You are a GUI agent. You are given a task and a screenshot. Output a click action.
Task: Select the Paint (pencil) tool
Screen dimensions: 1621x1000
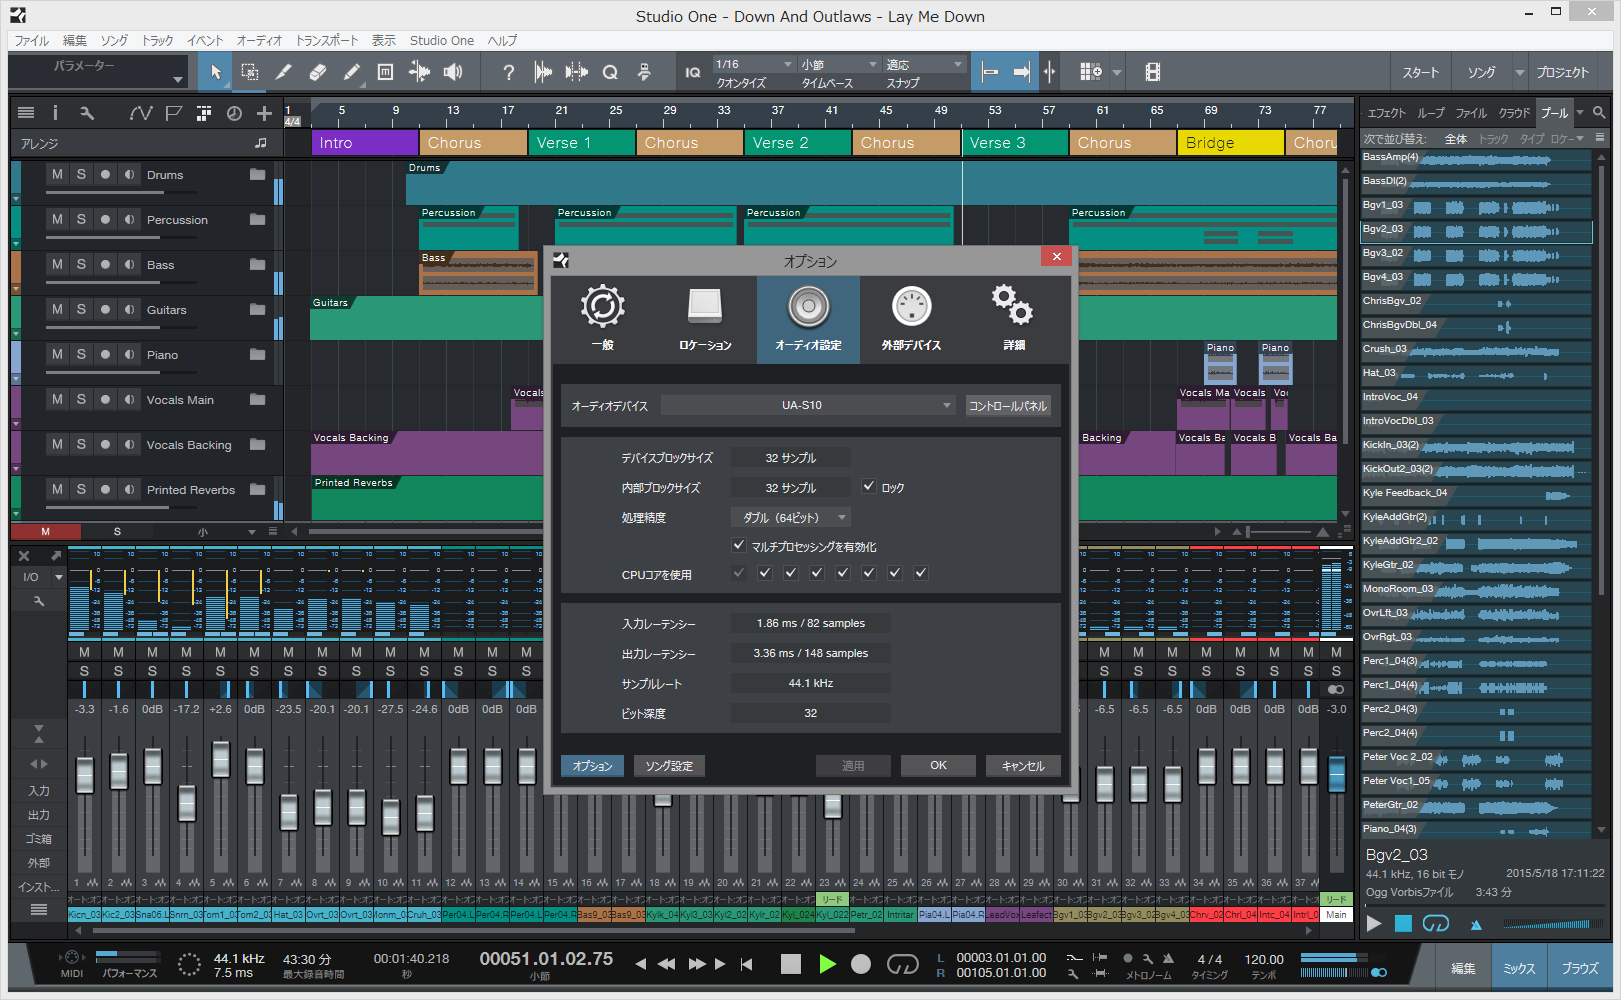pos(352,72)
